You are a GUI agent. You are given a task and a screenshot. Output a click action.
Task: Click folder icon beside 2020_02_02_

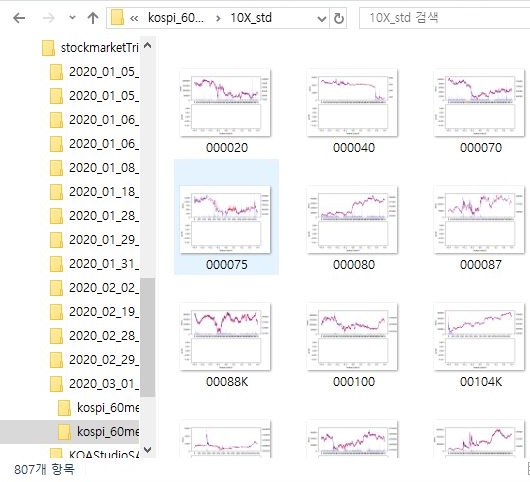tap(56, 288)
